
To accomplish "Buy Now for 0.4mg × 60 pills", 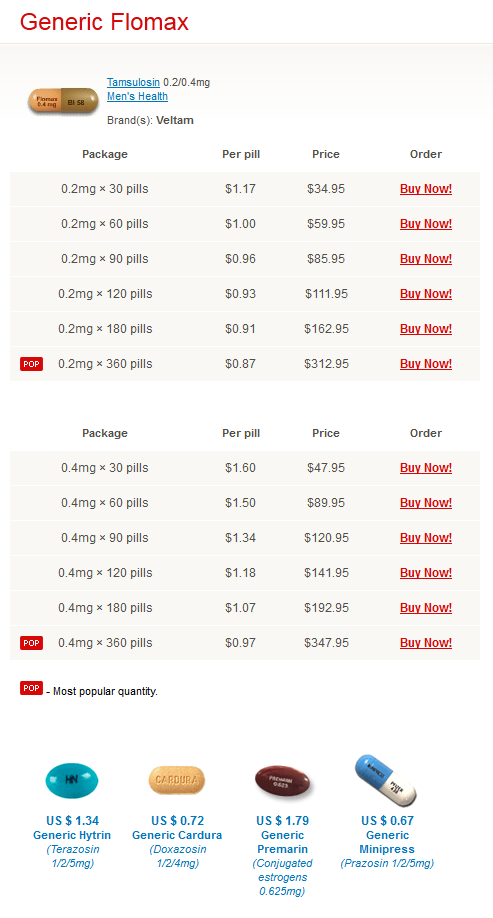I will coord(426,503).
